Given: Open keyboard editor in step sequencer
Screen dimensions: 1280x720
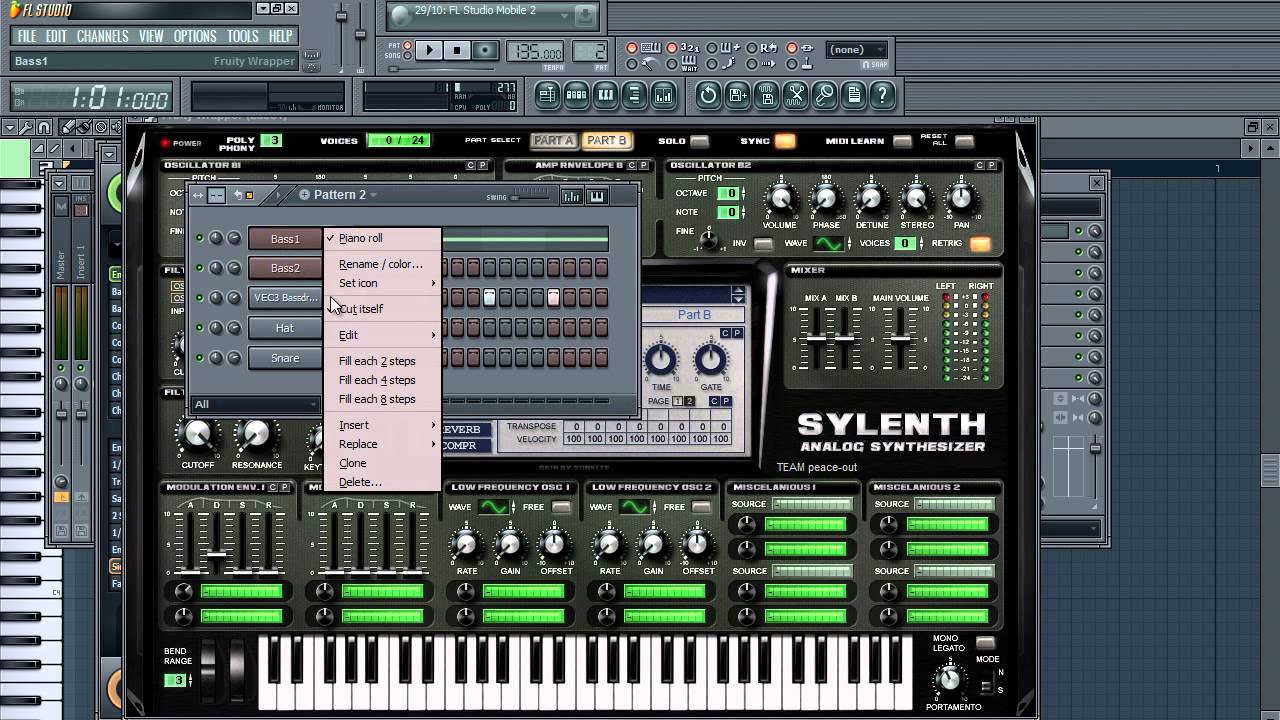Looking at the screenshot, I should (597, 196).
